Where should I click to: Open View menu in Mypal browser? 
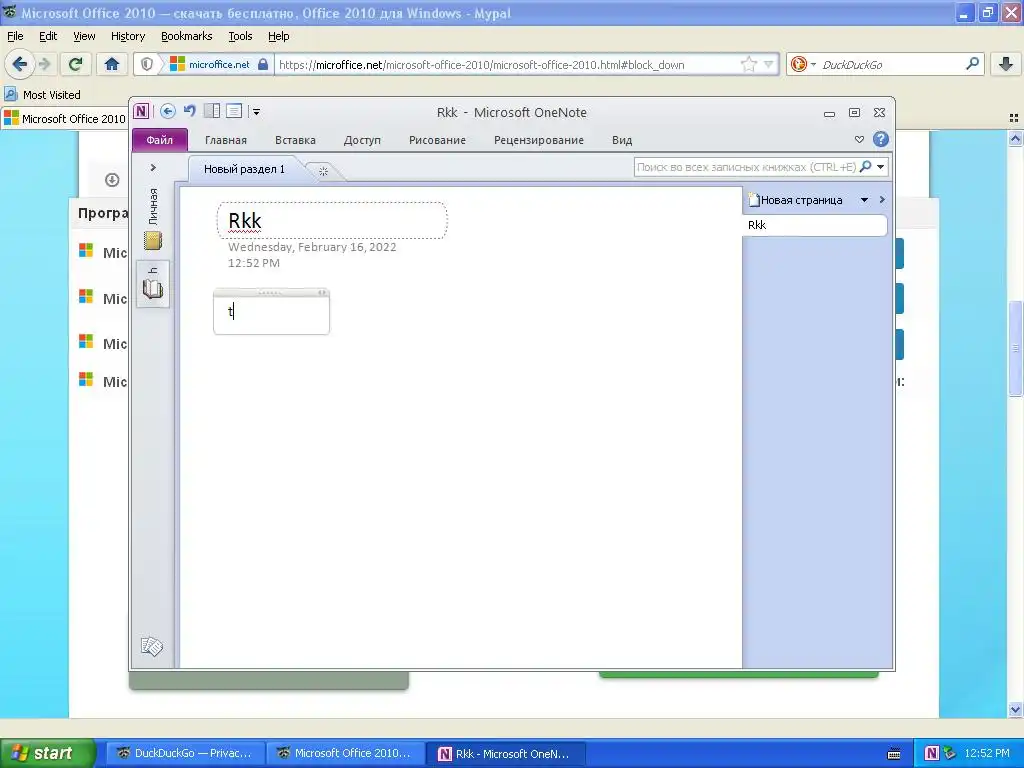tap(84, 36)
